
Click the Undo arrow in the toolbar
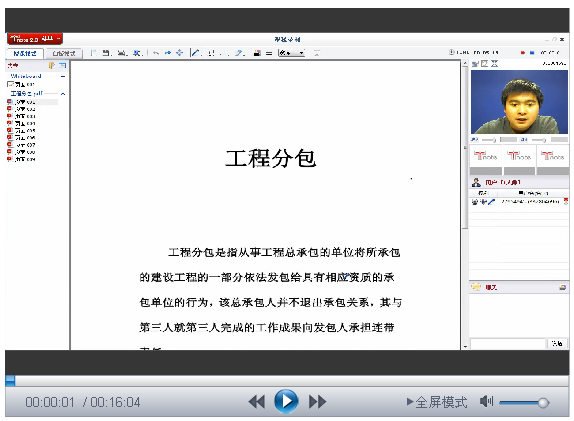[156, 53]
